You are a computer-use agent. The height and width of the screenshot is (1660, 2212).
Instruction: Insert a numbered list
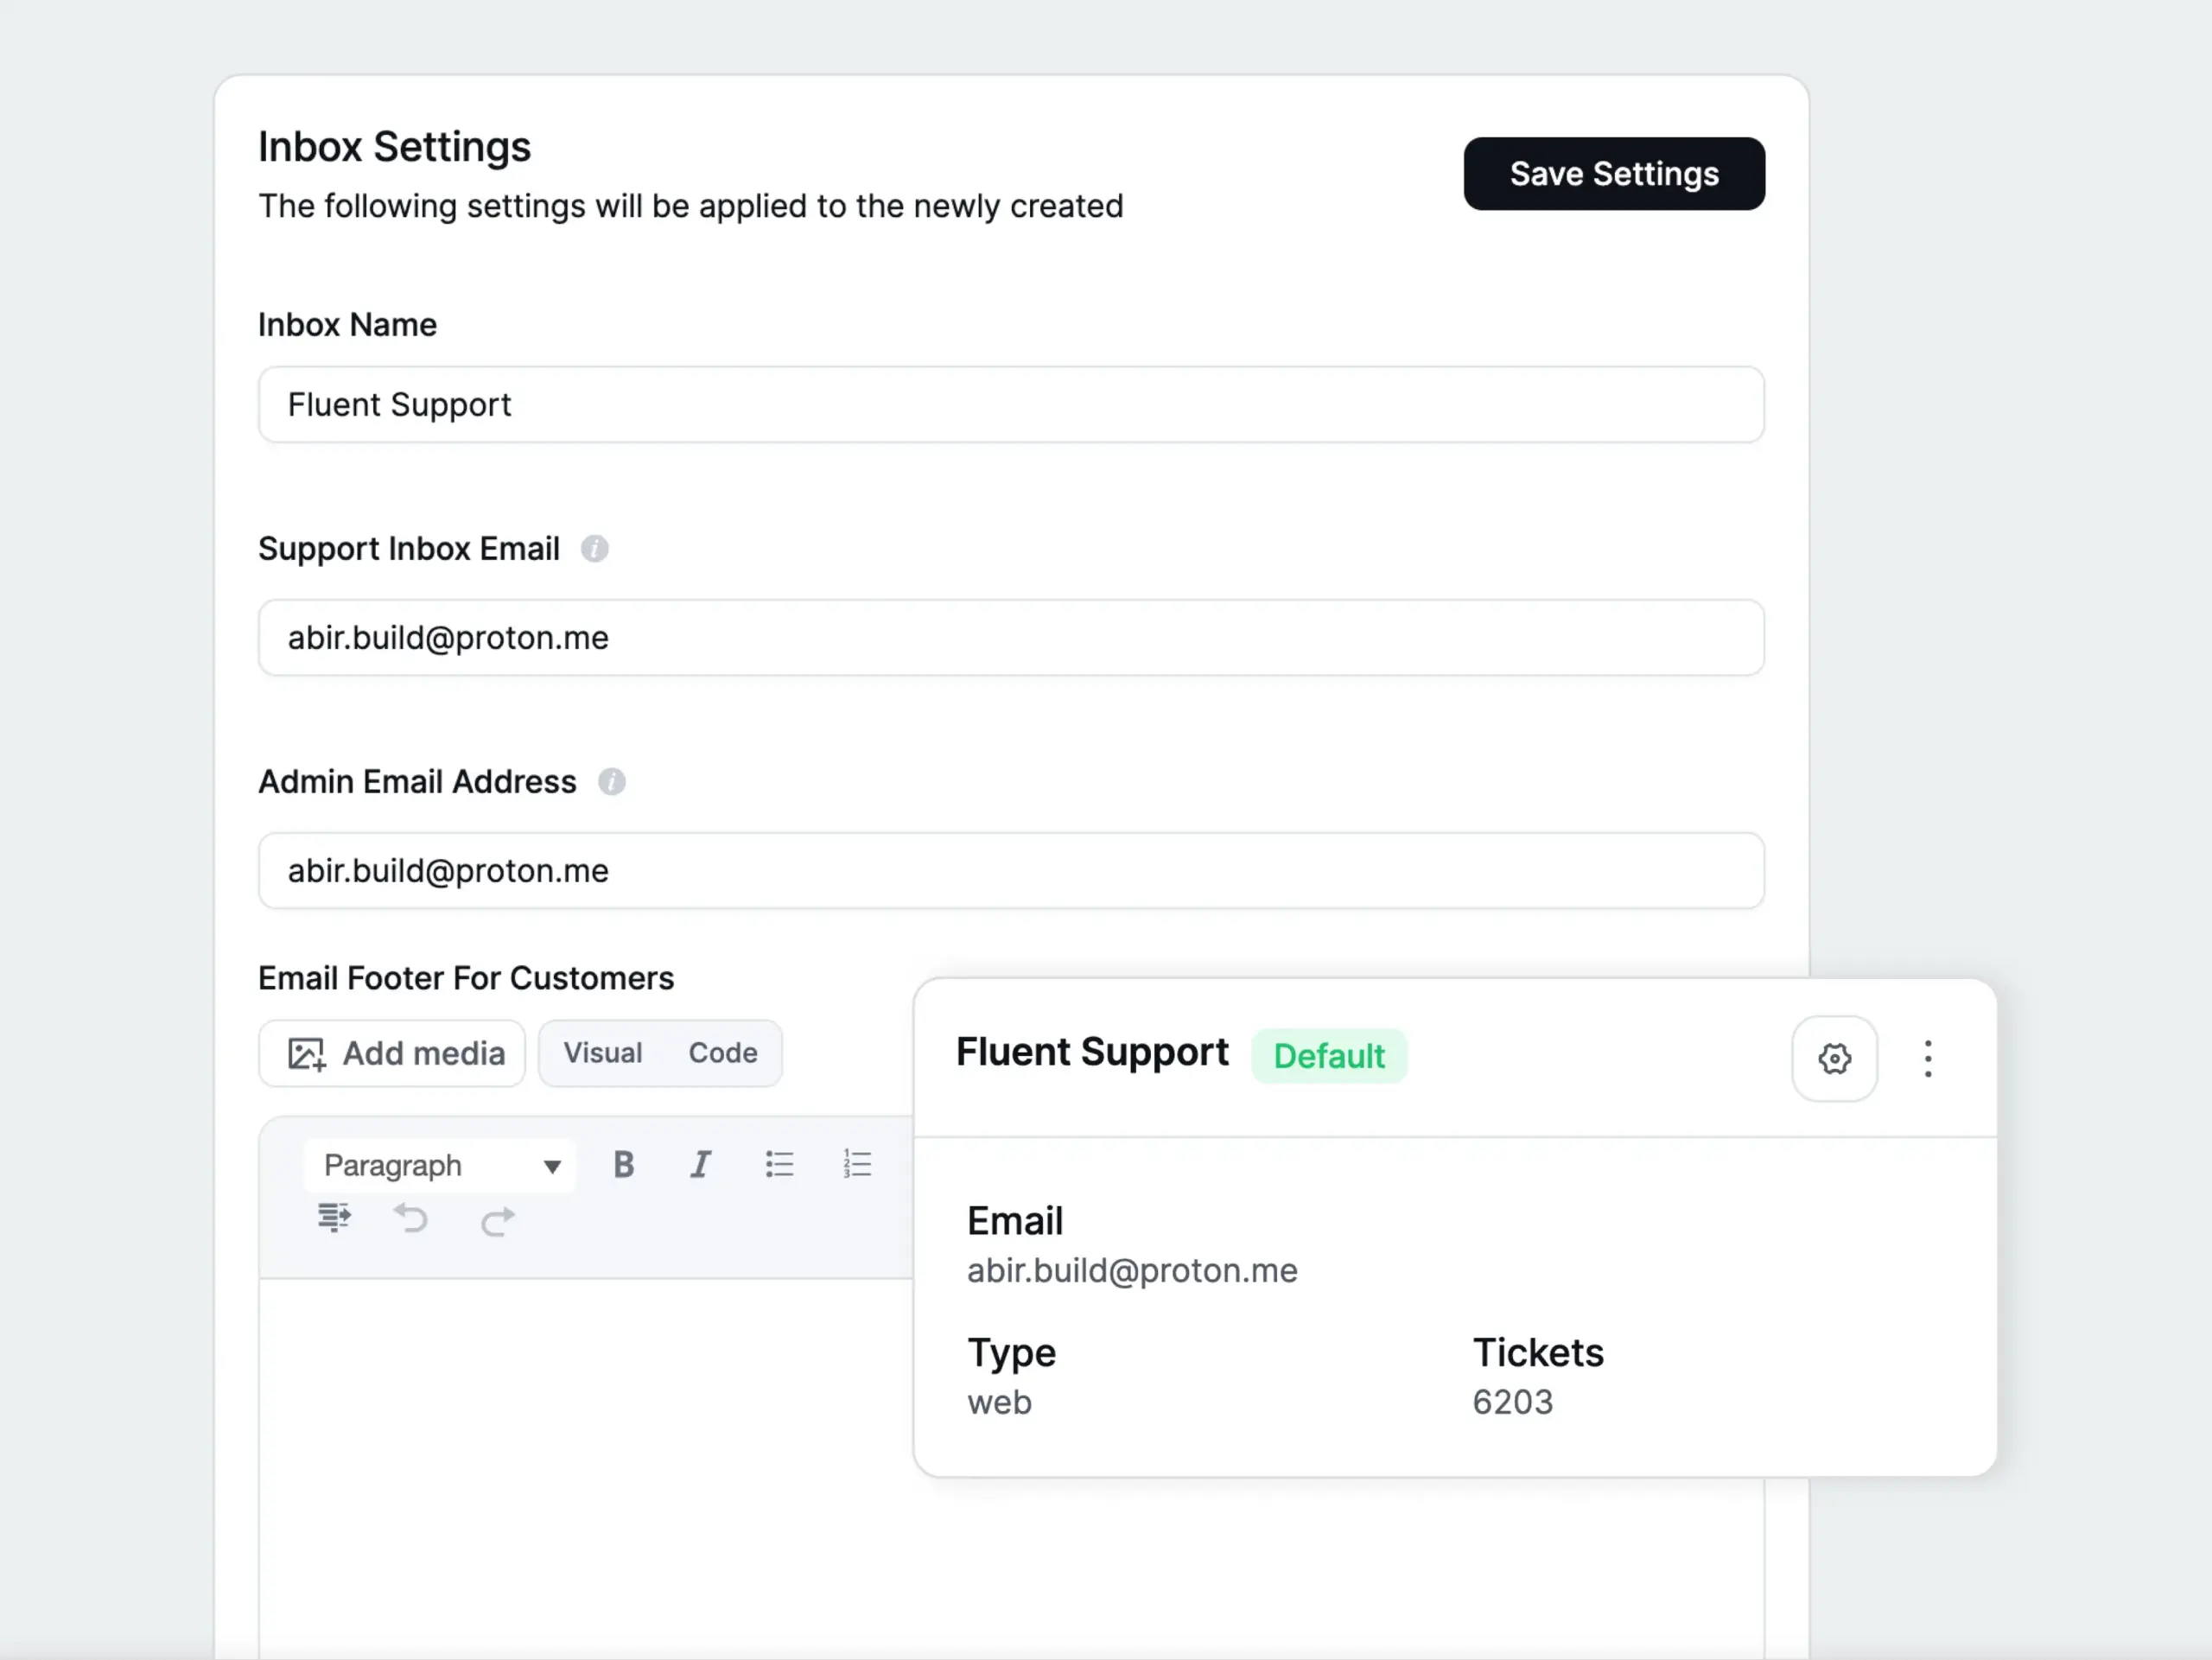857,1165
